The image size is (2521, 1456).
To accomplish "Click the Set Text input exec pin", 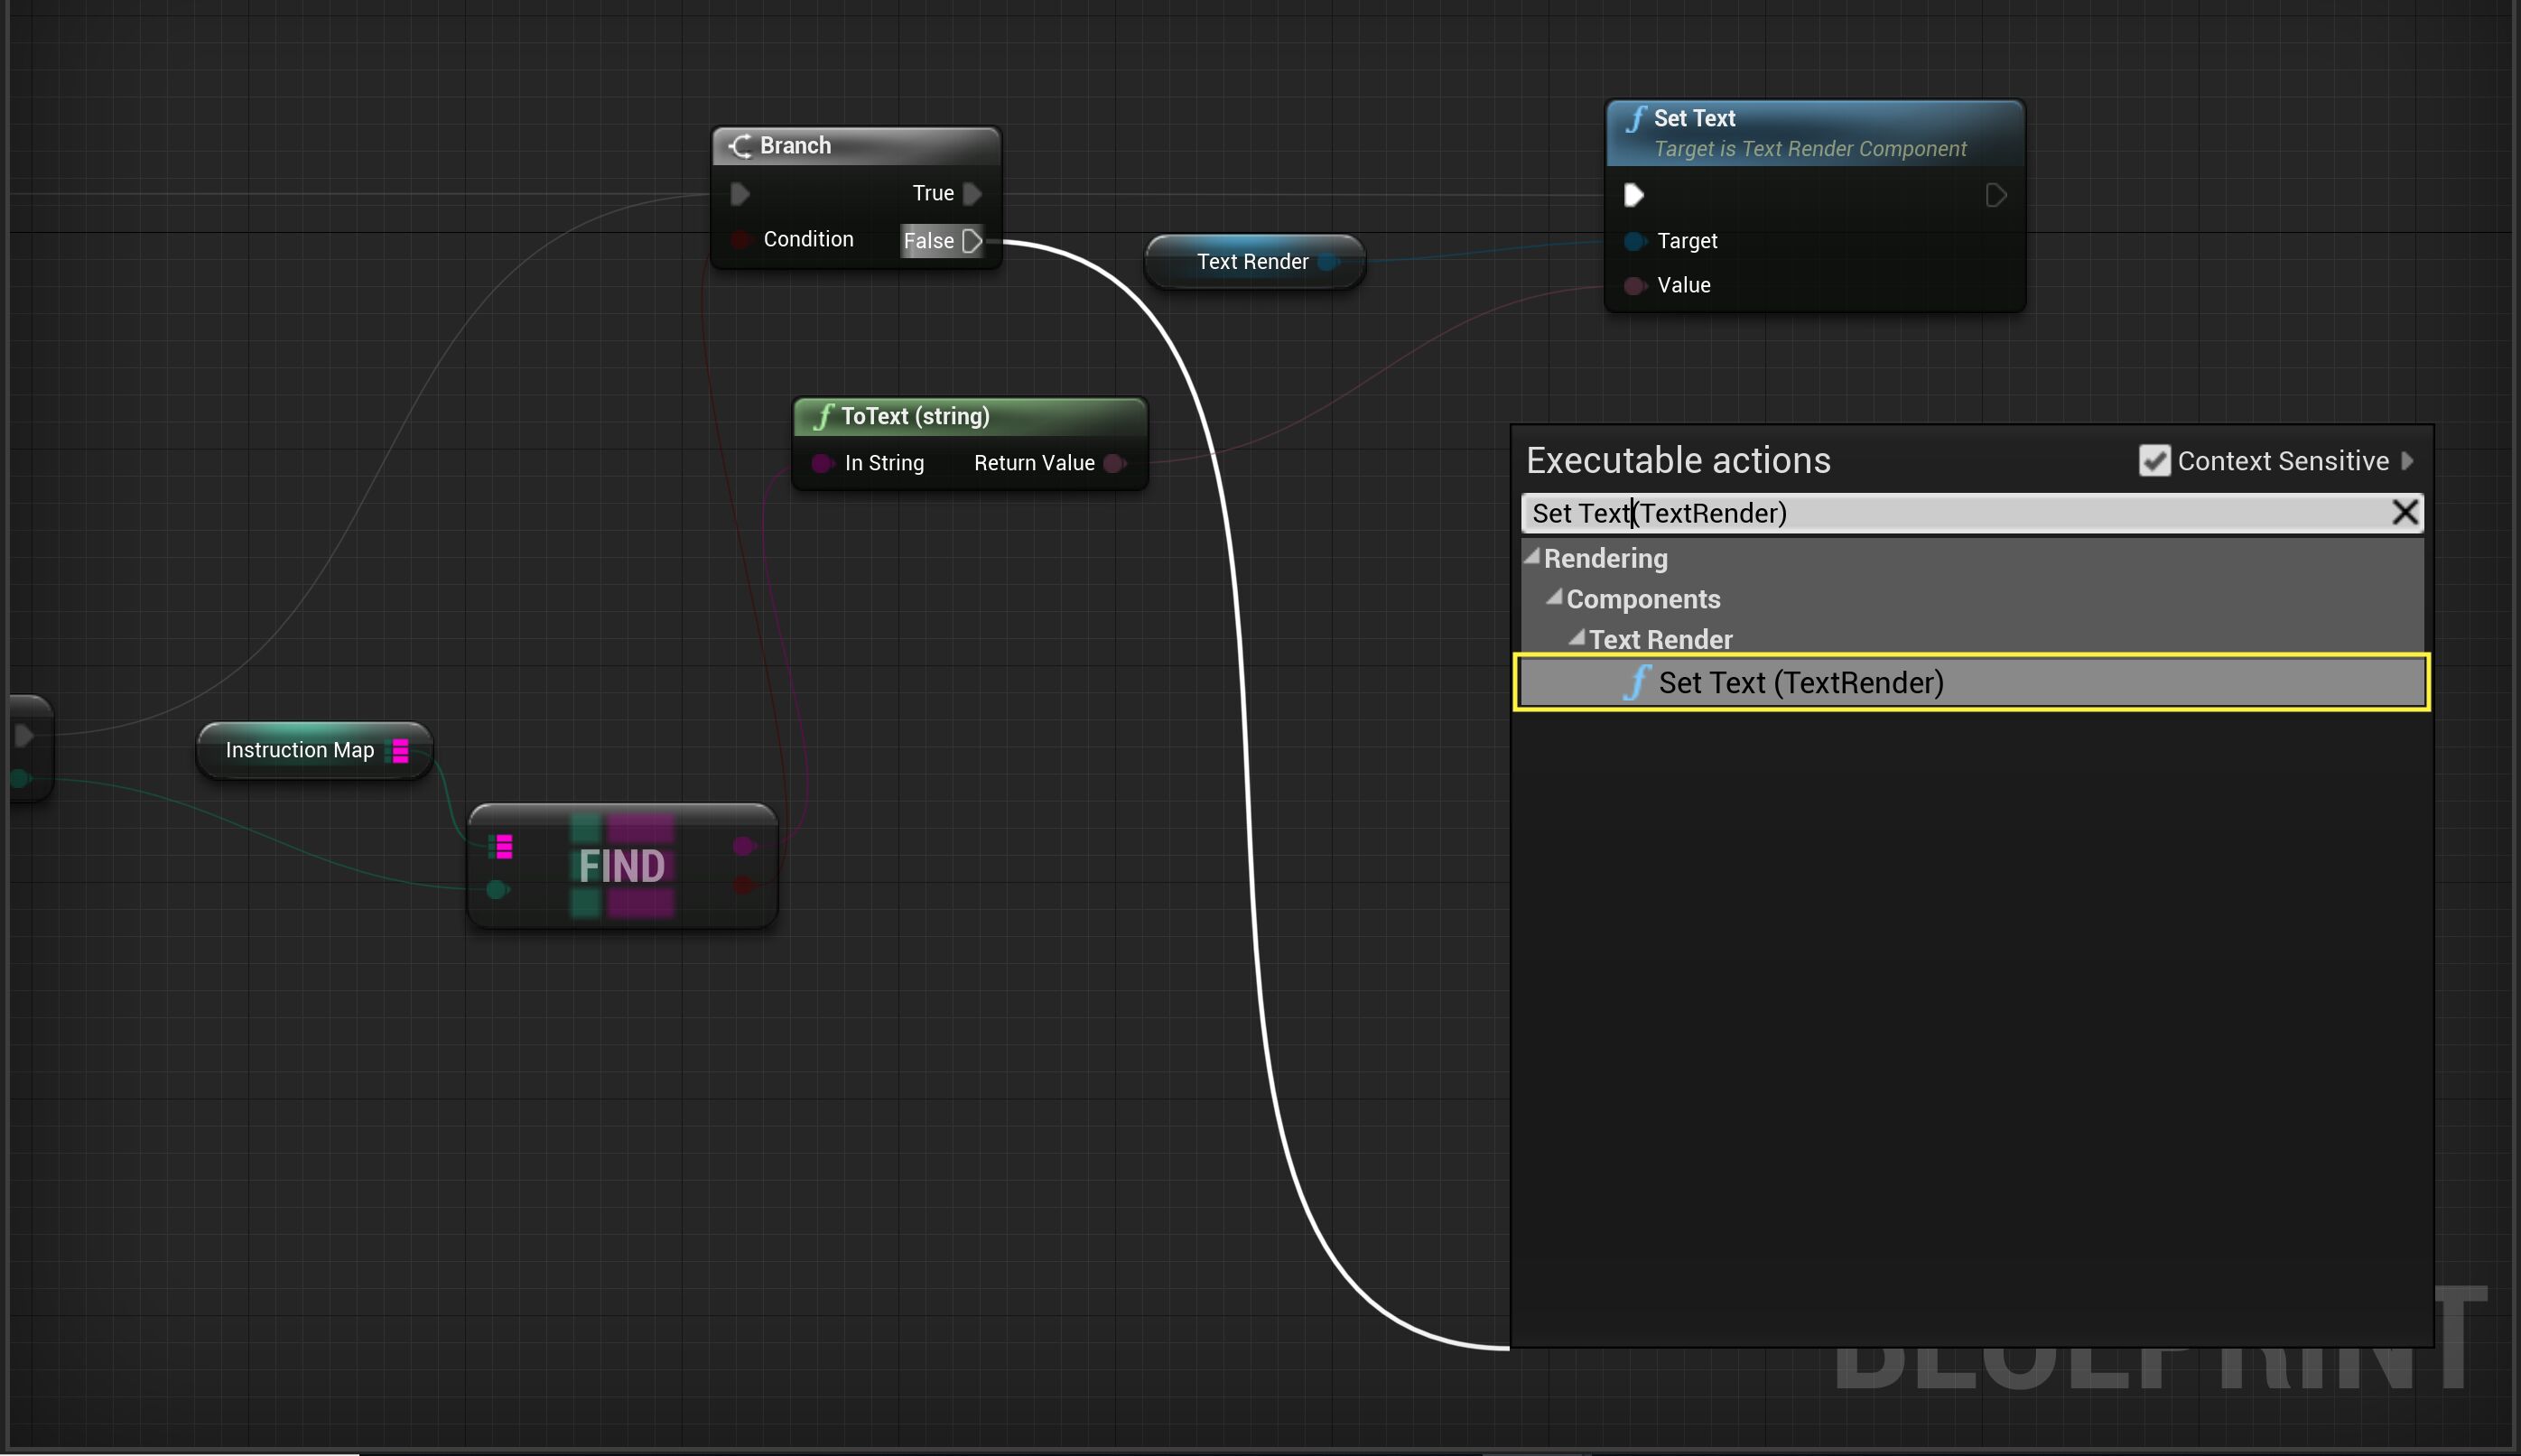I will (1634, 195).
